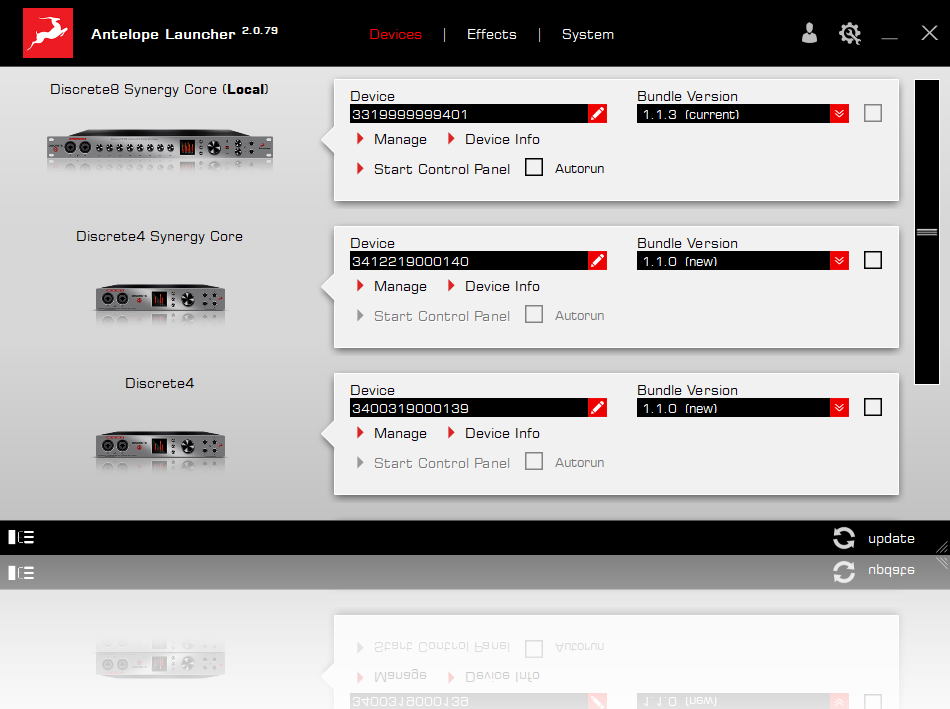Image resolution: width=950 pixels, height=709 pixels.
Task: Click Manage arrow for device 3412219000140
Action: pyautogui.click(x=360, y=285)
